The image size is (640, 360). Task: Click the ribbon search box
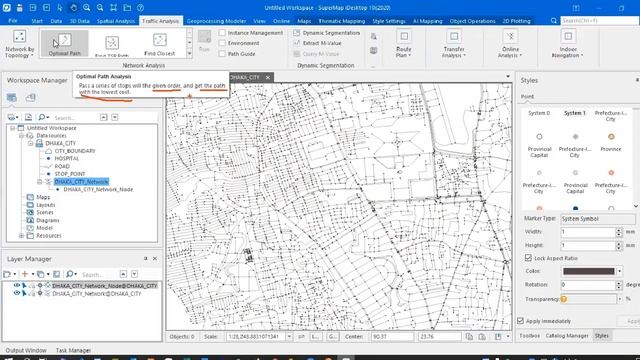600,20
